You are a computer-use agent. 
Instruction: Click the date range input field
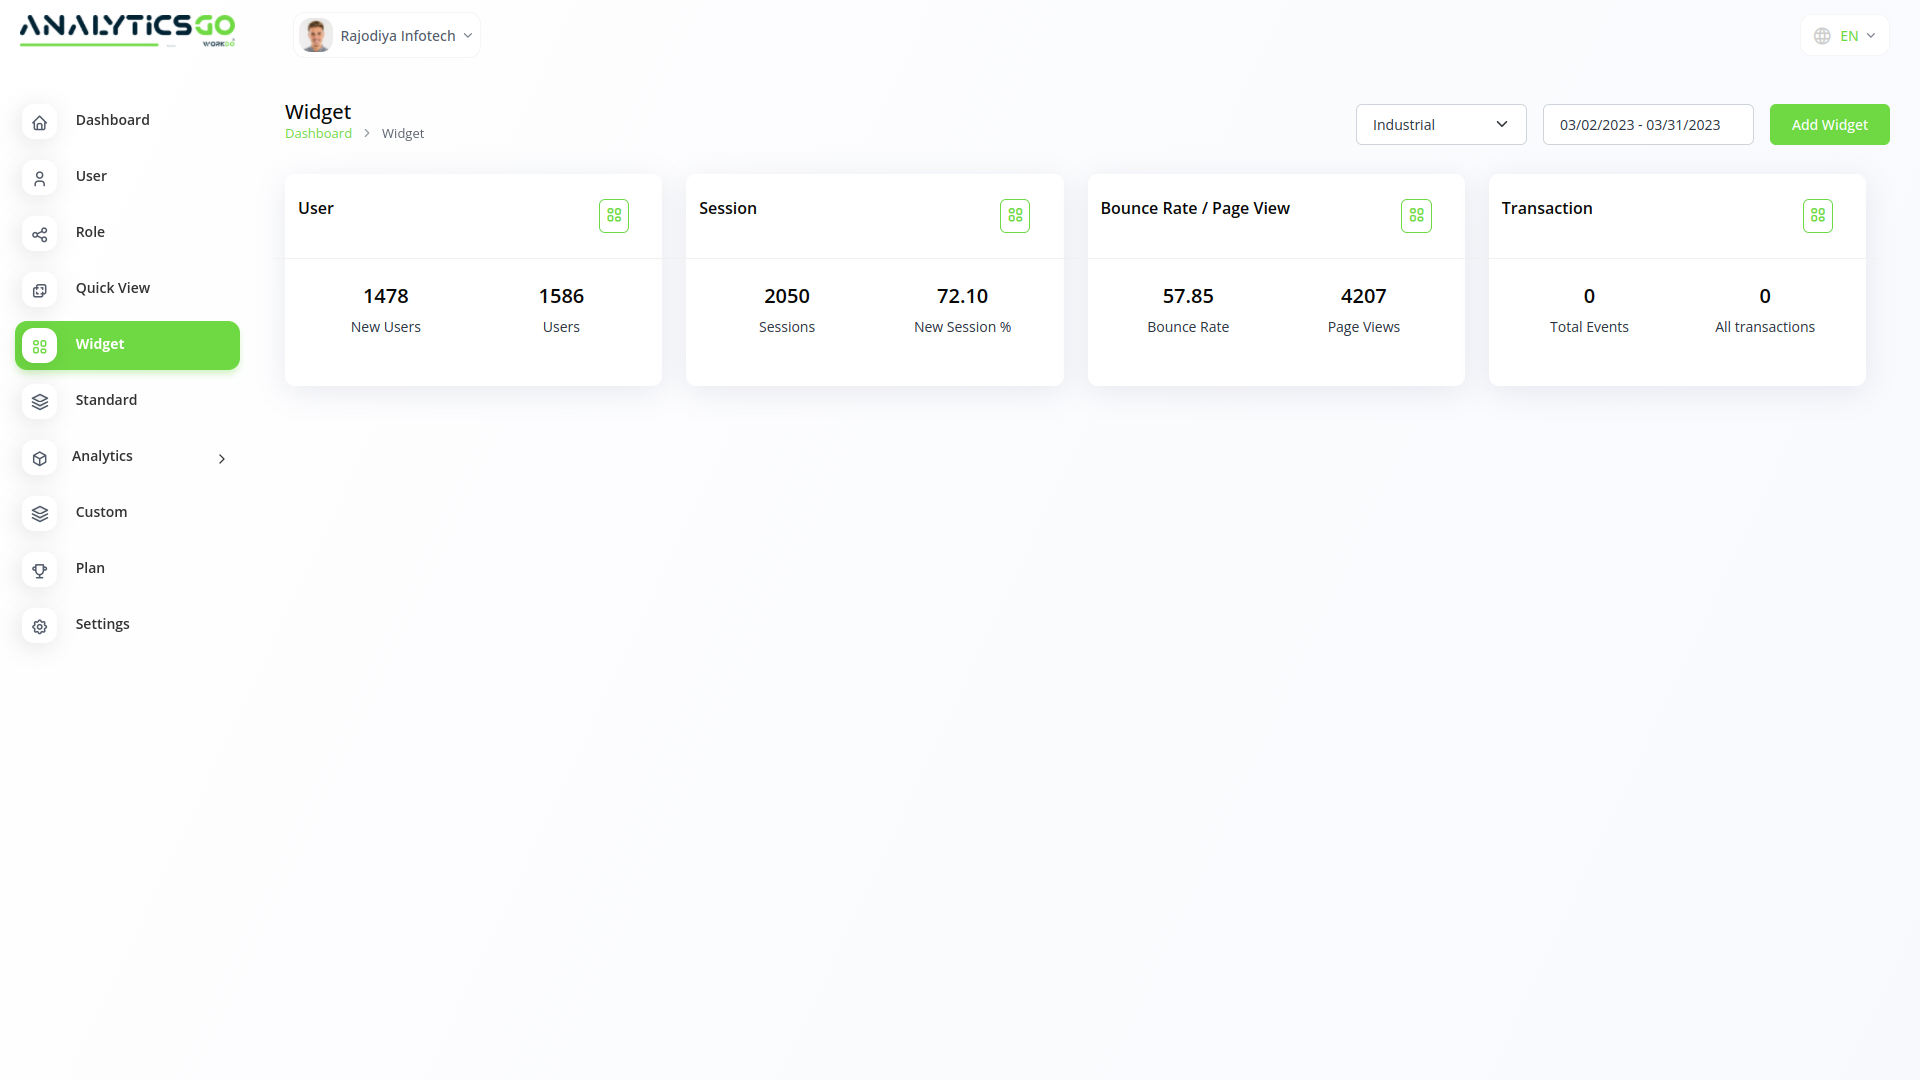[1647, 125]
